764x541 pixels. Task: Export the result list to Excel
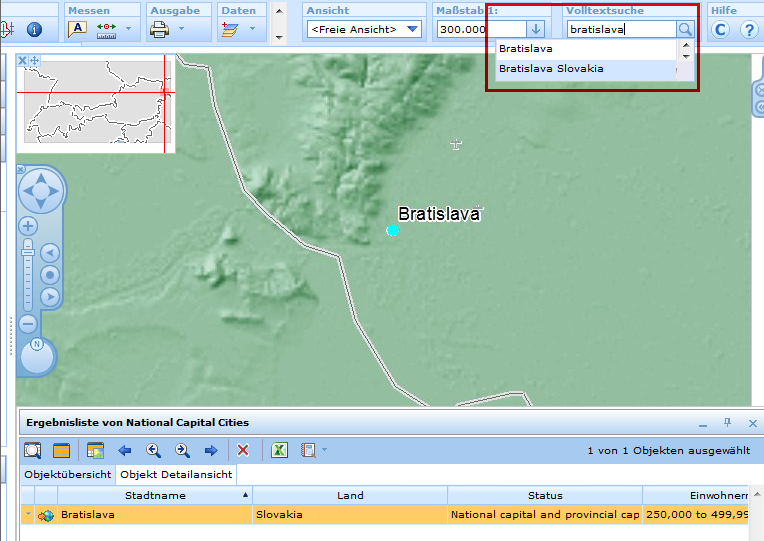pos(281,450)
